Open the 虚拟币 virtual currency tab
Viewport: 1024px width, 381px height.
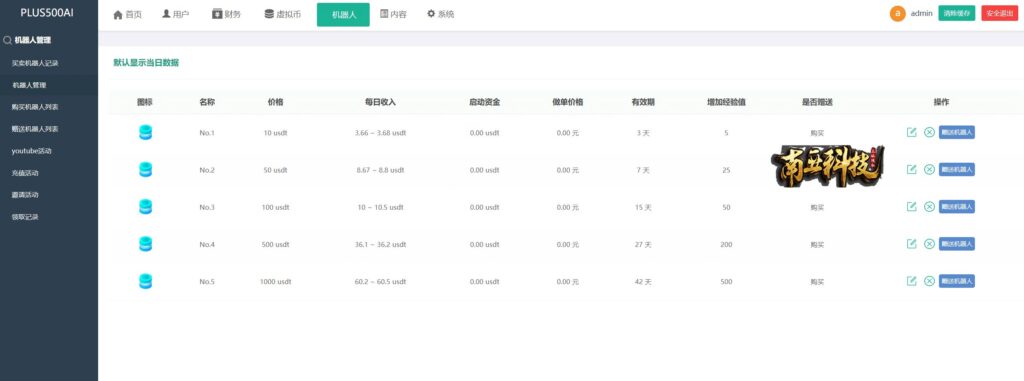283,14
